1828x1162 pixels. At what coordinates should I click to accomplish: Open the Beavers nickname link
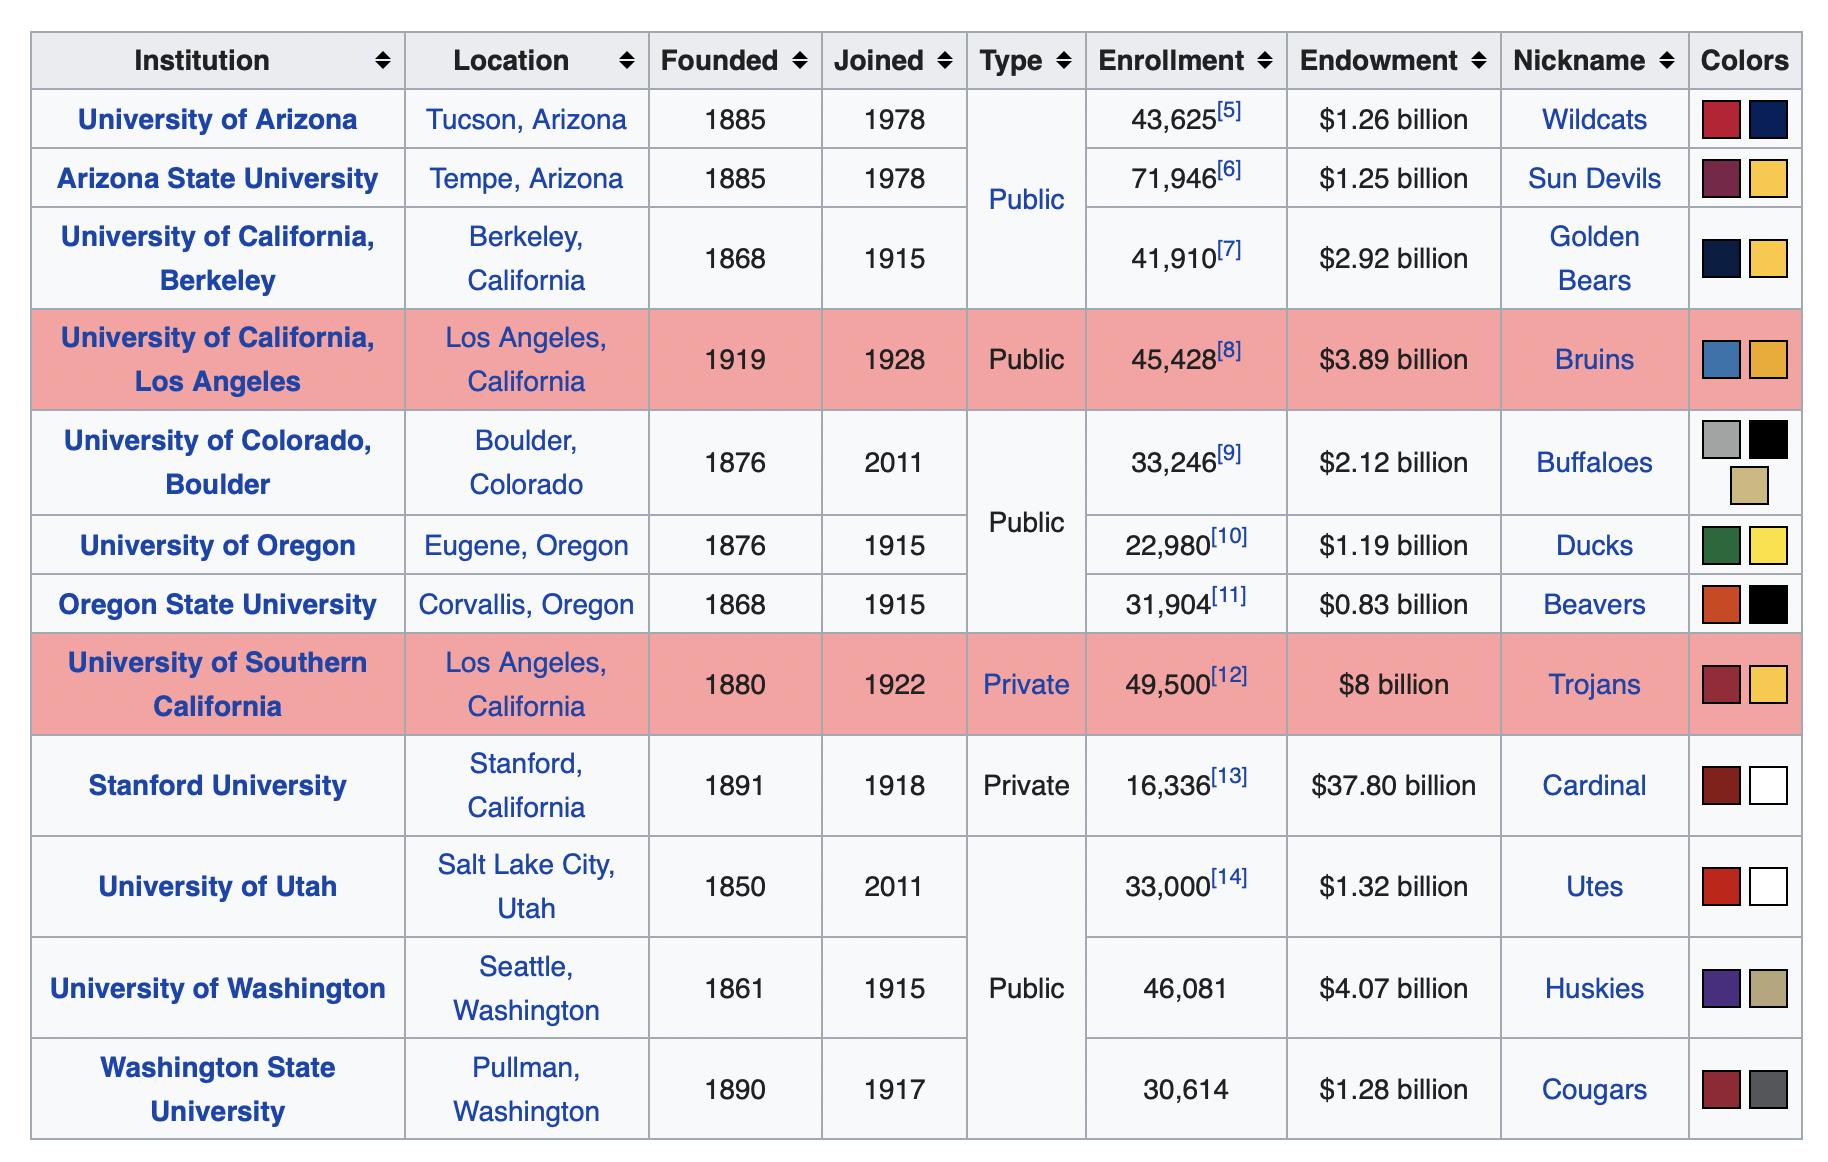tap(1594, 604)
